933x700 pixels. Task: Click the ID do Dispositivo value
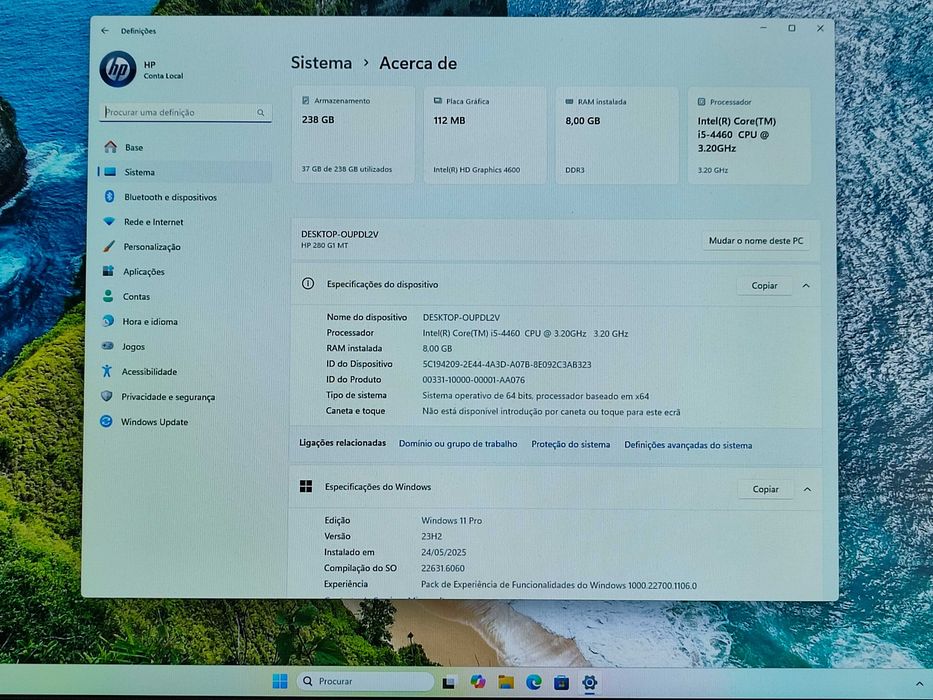tap(507, 364)
